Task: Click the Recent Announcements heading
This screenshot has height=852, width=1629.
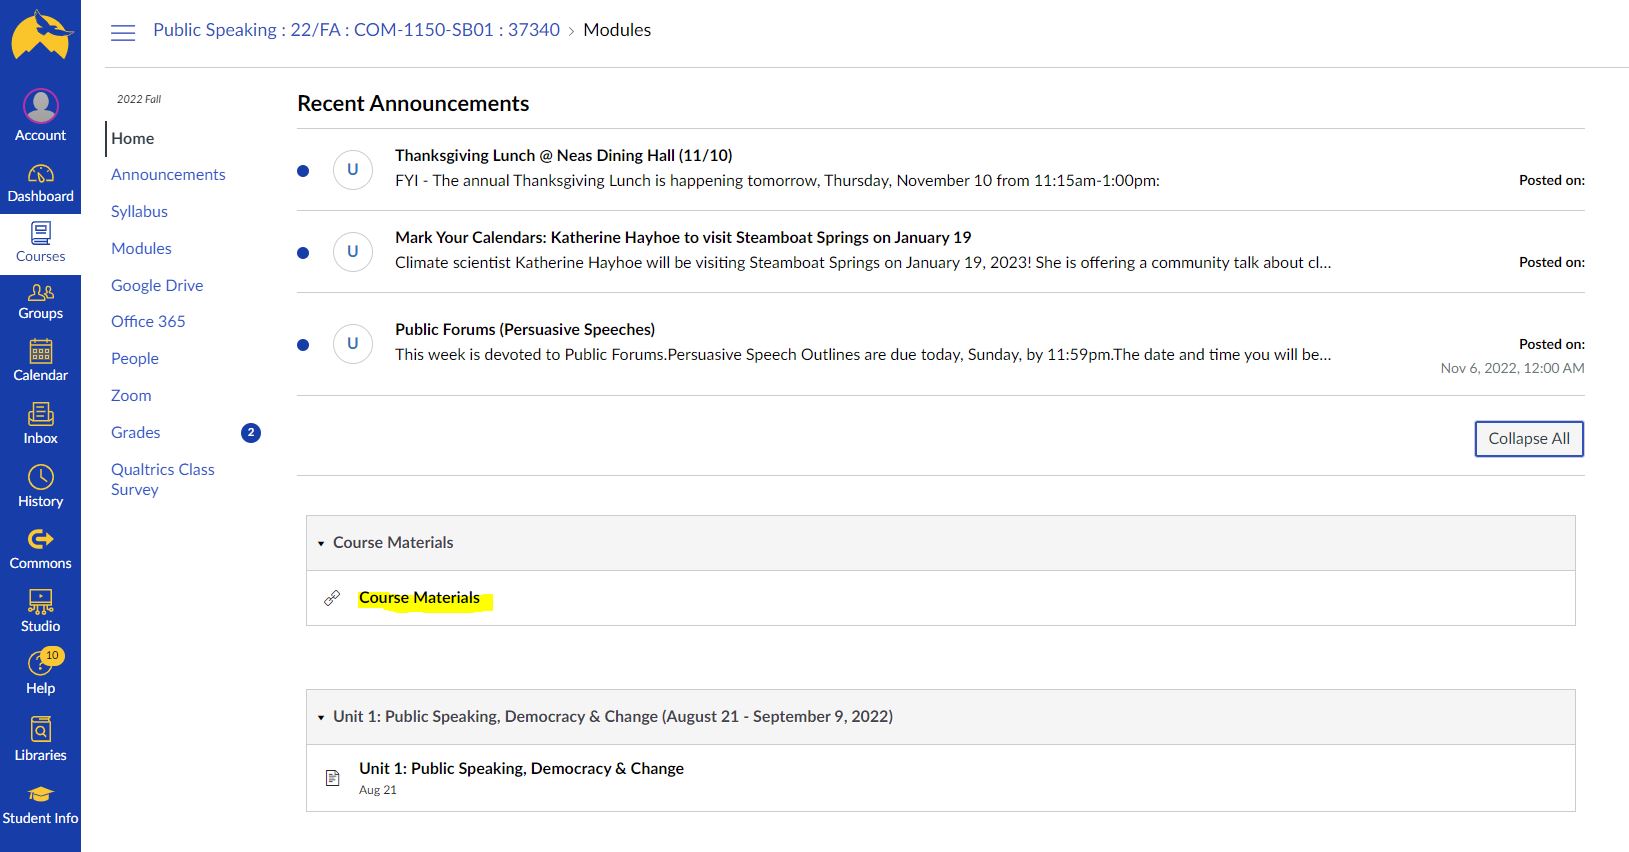Action: pos(413,104)
